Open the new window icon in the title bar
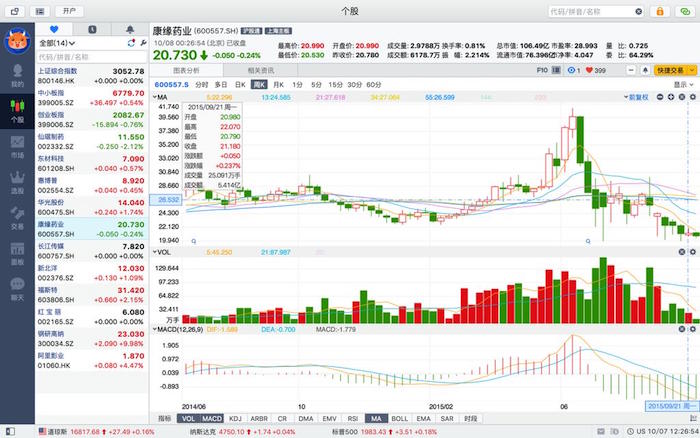The height and width of the screenshot is (438, 700). (15, 11)
